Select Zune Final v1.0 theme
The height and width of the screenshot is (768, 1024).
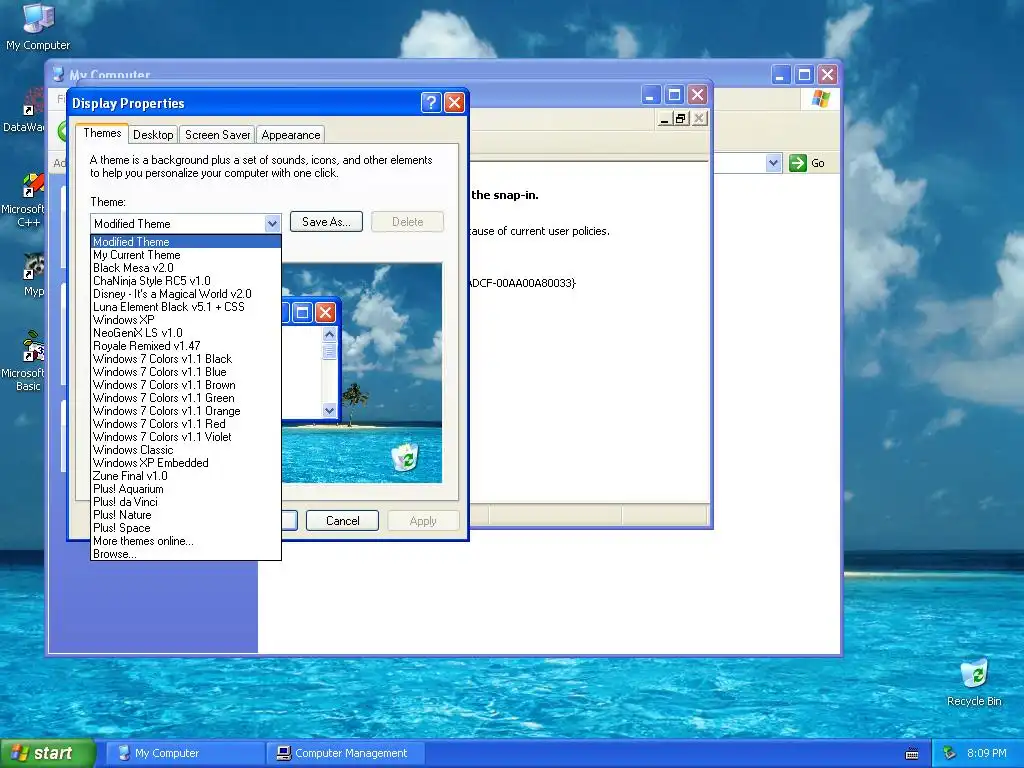pos(185,476)
